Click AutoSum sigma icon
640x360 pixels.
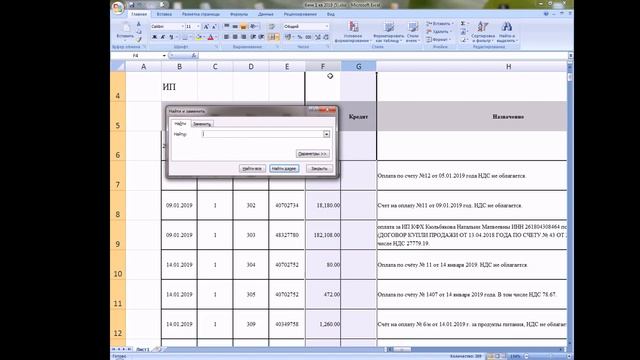pyautogui.click(x=463, y=24)
